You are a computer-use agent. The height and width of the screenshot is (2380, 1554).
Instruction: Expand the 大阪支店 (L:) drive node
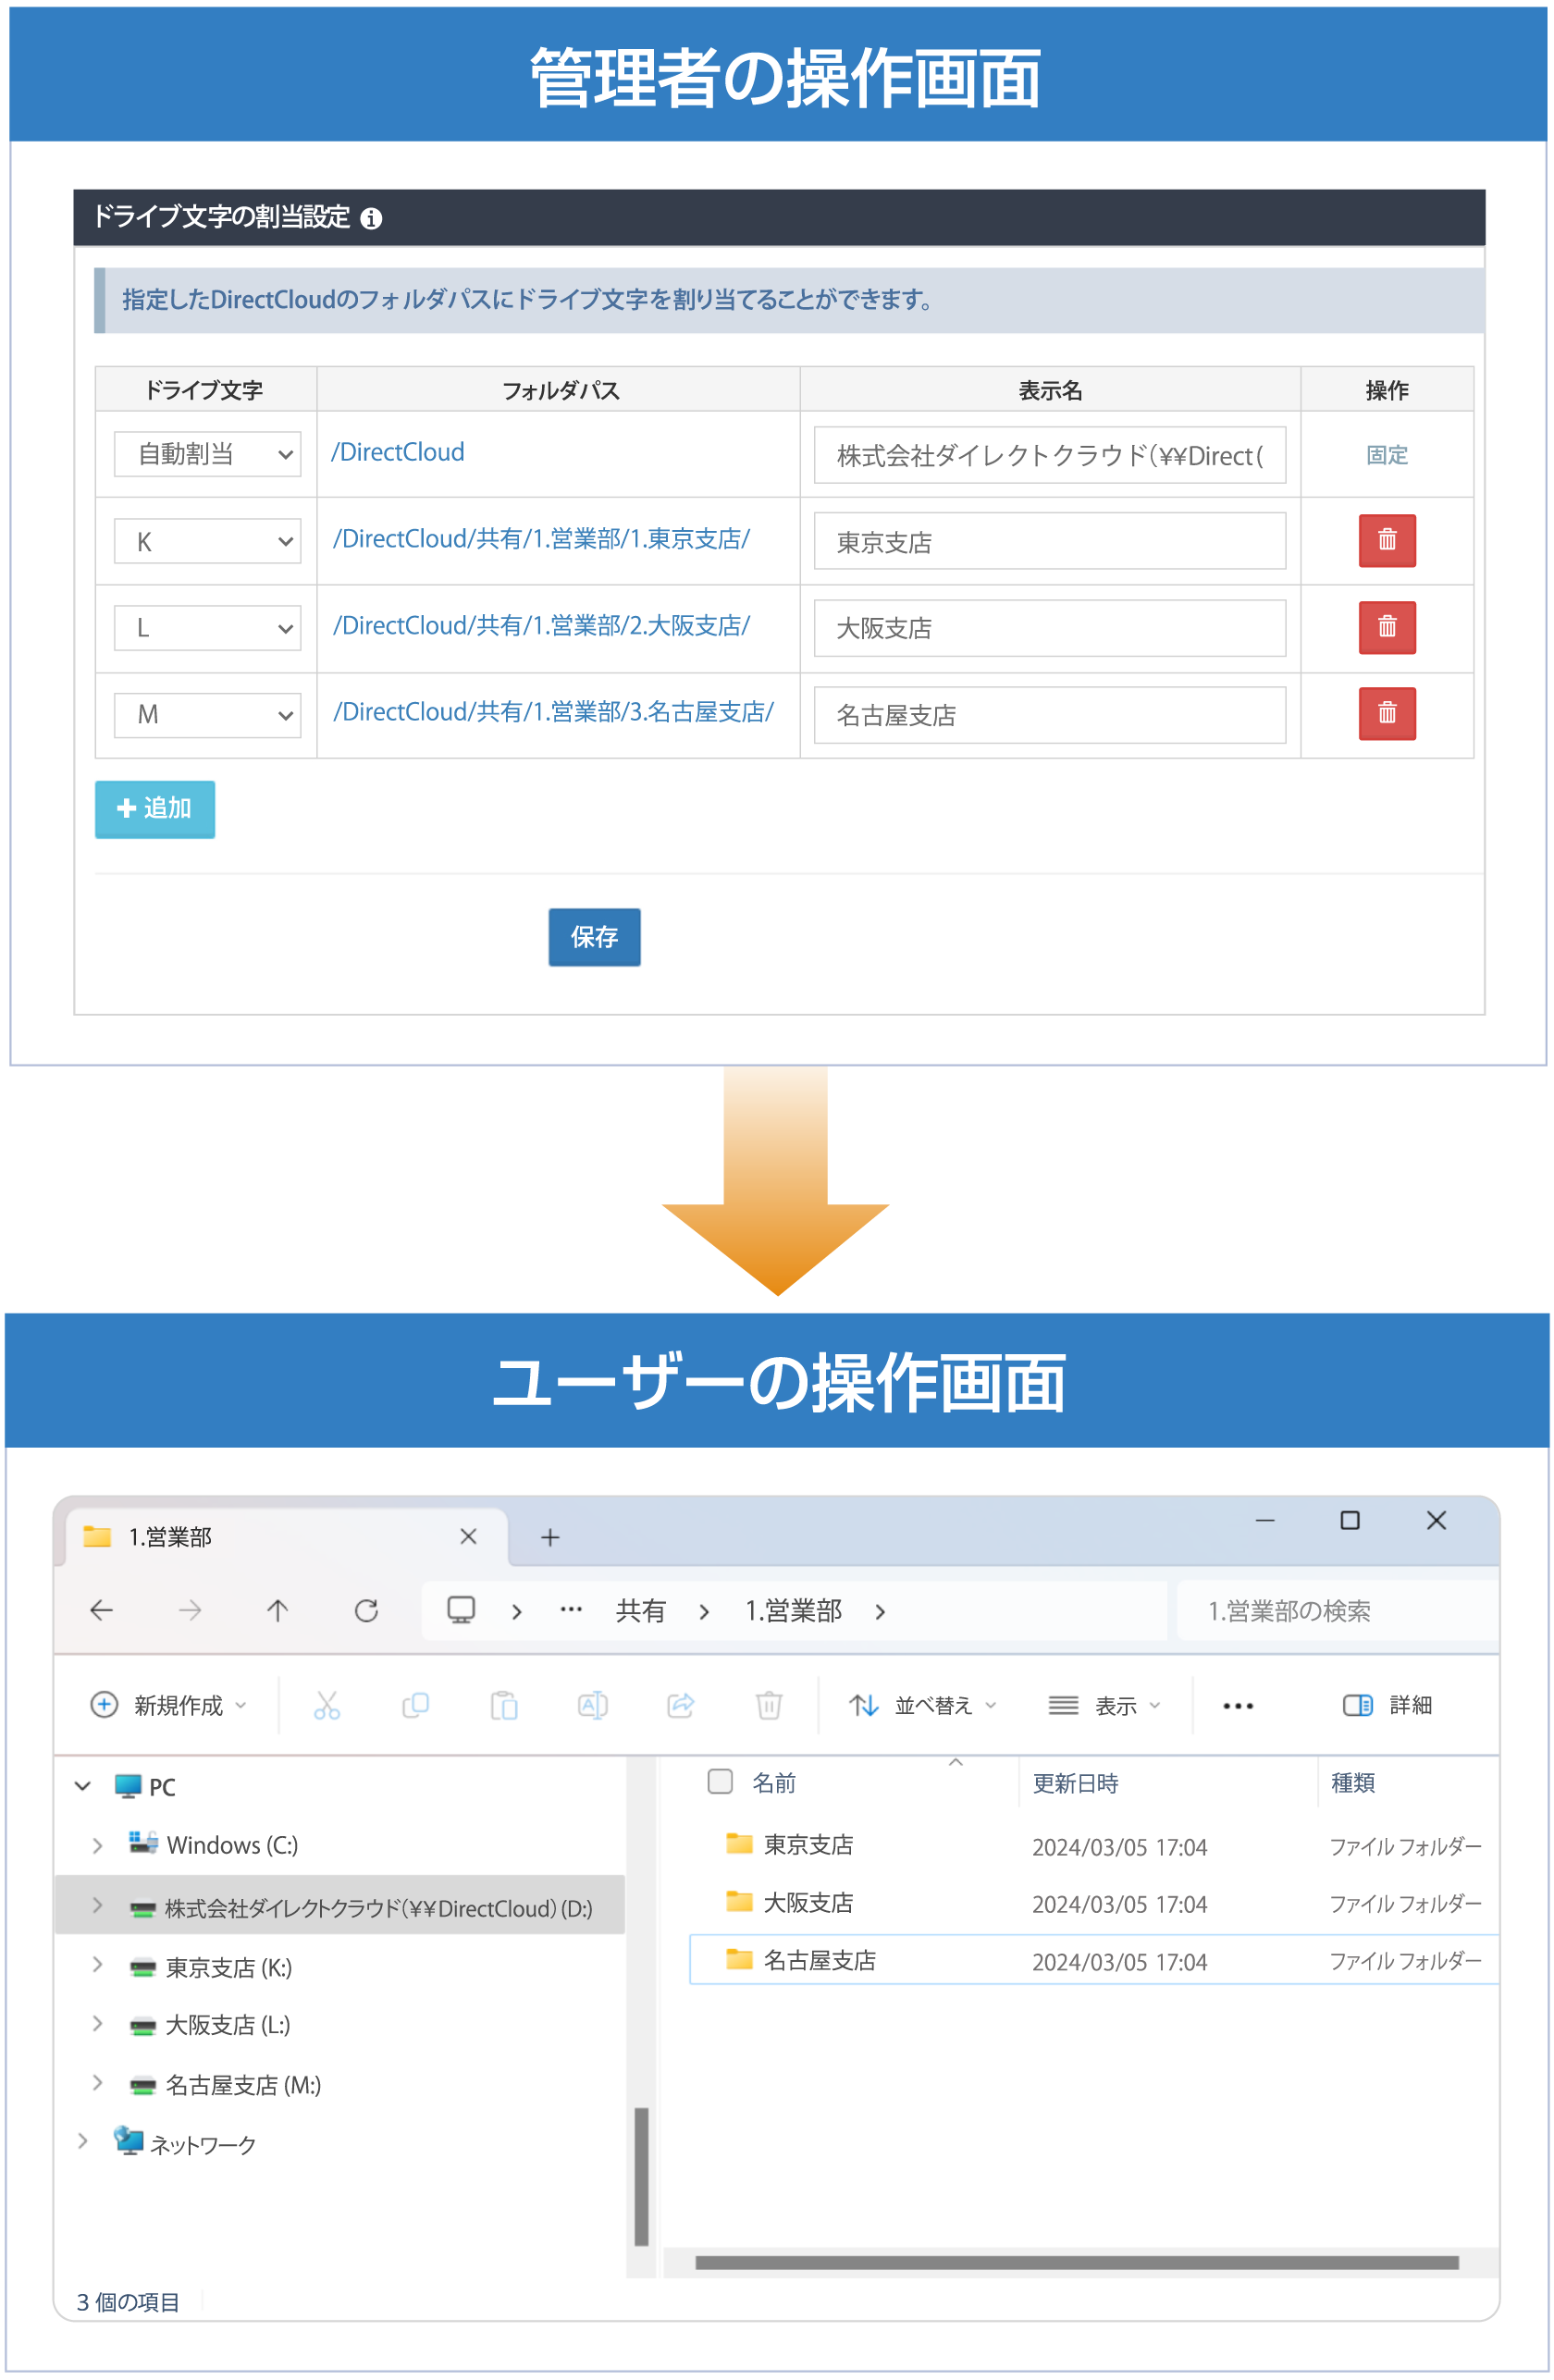click(97, 2022)
